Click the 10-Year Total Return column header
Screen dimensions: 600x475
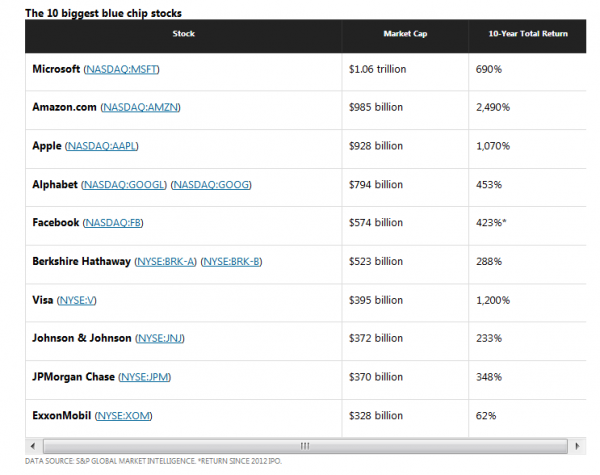[528, 34]
